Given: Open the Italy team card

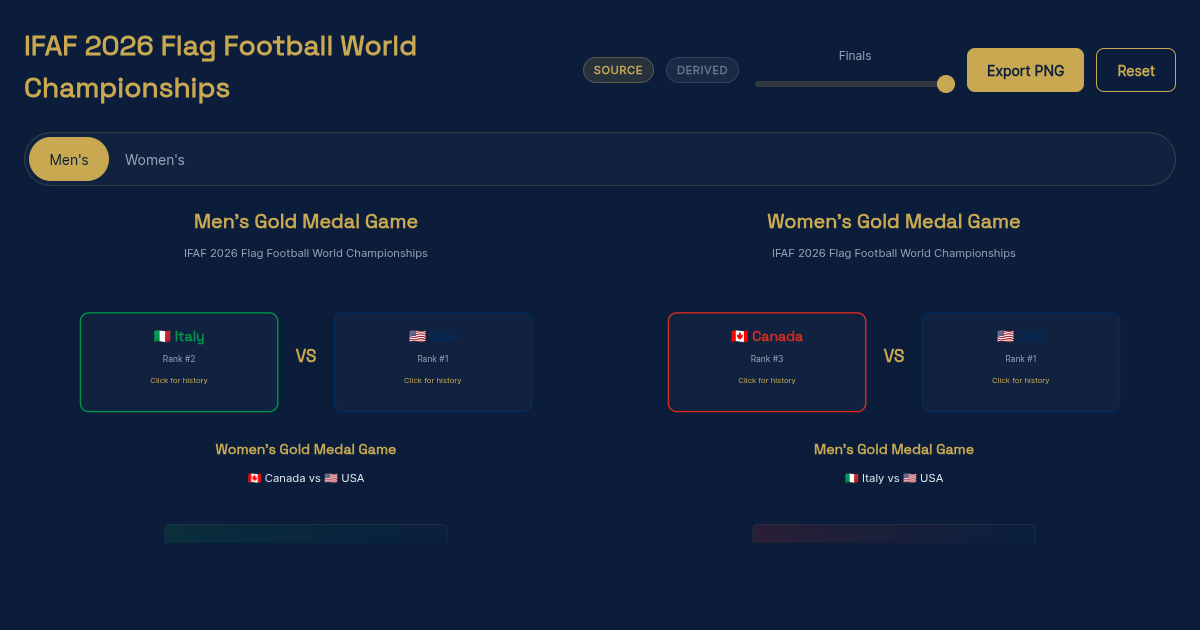Looking at the screenshot, I should pyautogui.click(x=179, y=362).
